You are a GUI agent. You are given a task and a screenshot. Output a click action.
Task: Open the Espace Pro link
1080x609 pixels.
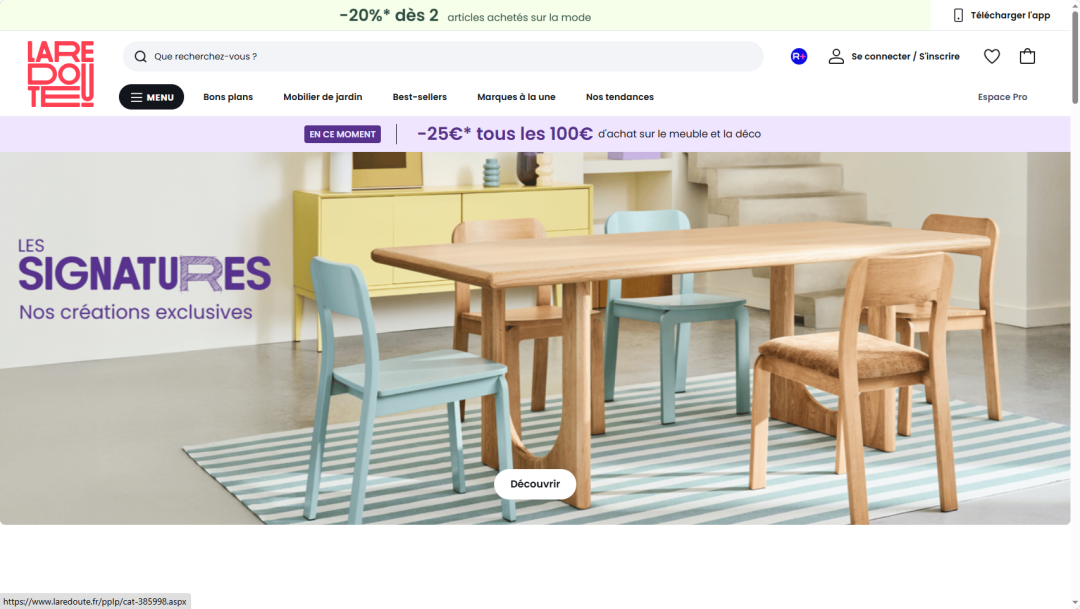click(x=1002, y=97)
